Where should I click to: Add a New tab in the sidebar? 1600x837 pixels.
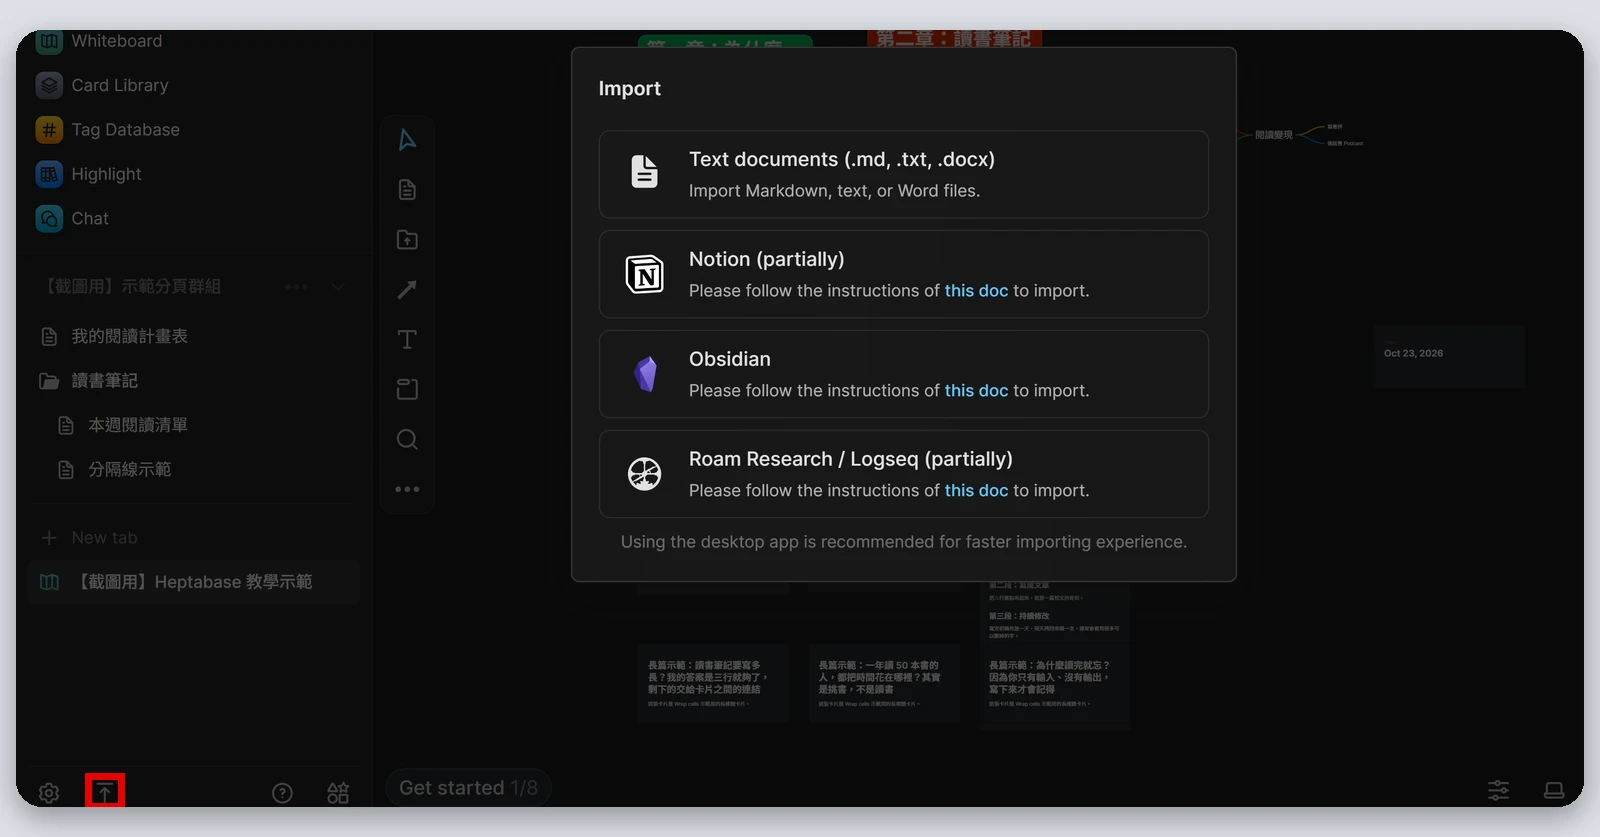(x=89, y=538)
